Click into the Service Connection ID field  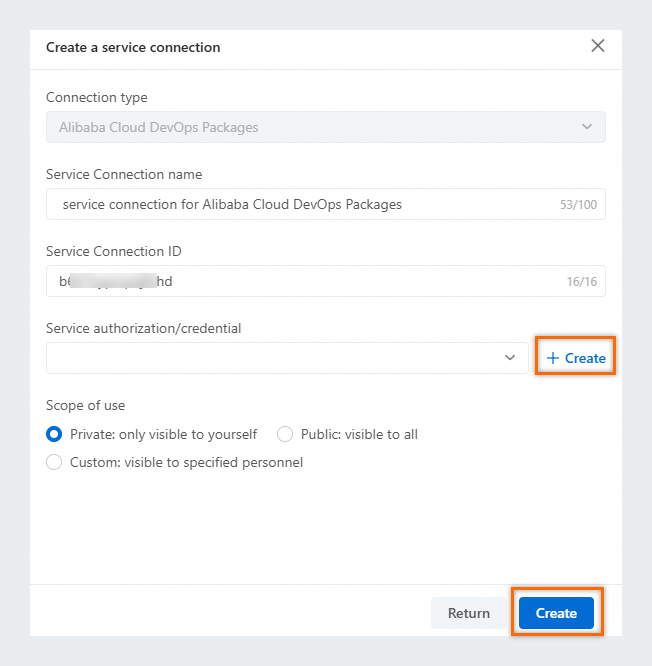coord(300,281)
